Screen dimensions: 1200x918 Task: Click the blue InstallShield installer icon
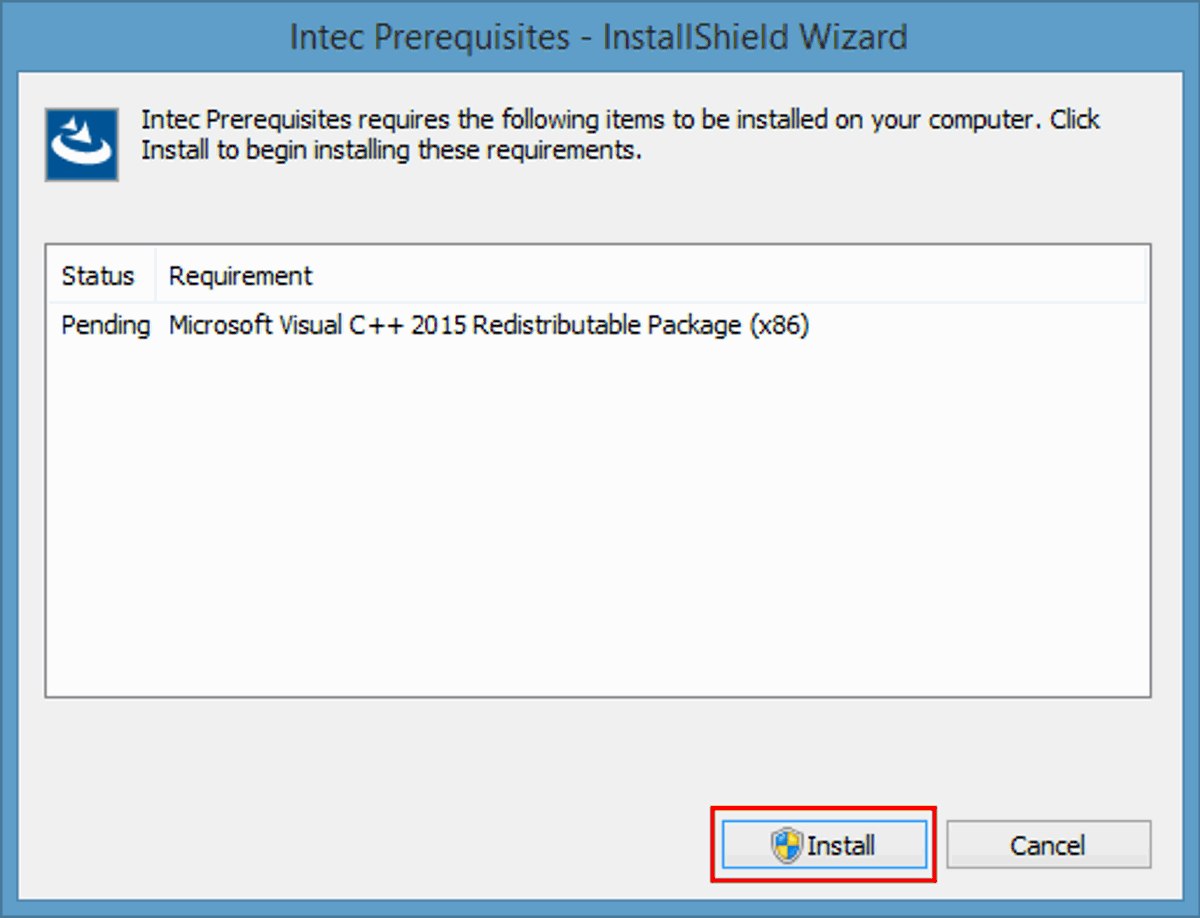82,145
